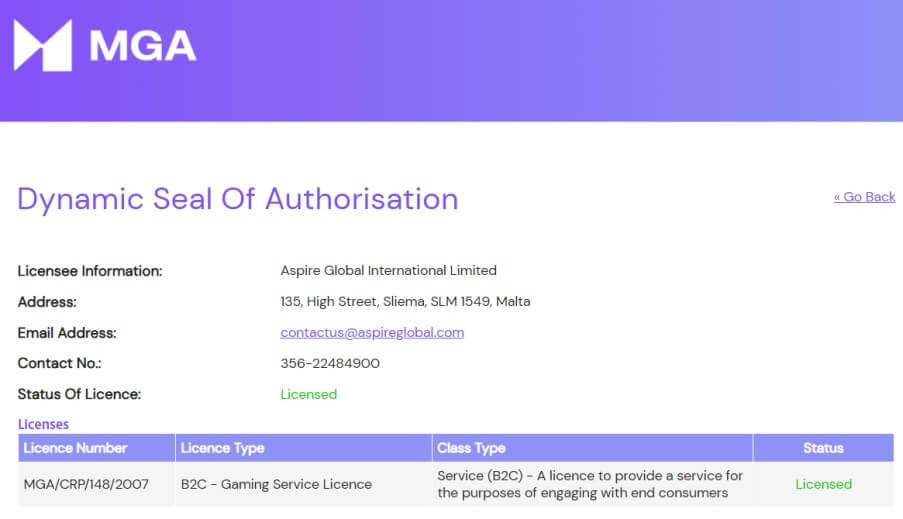Click the Sliema High Street address text

[405, 301]
